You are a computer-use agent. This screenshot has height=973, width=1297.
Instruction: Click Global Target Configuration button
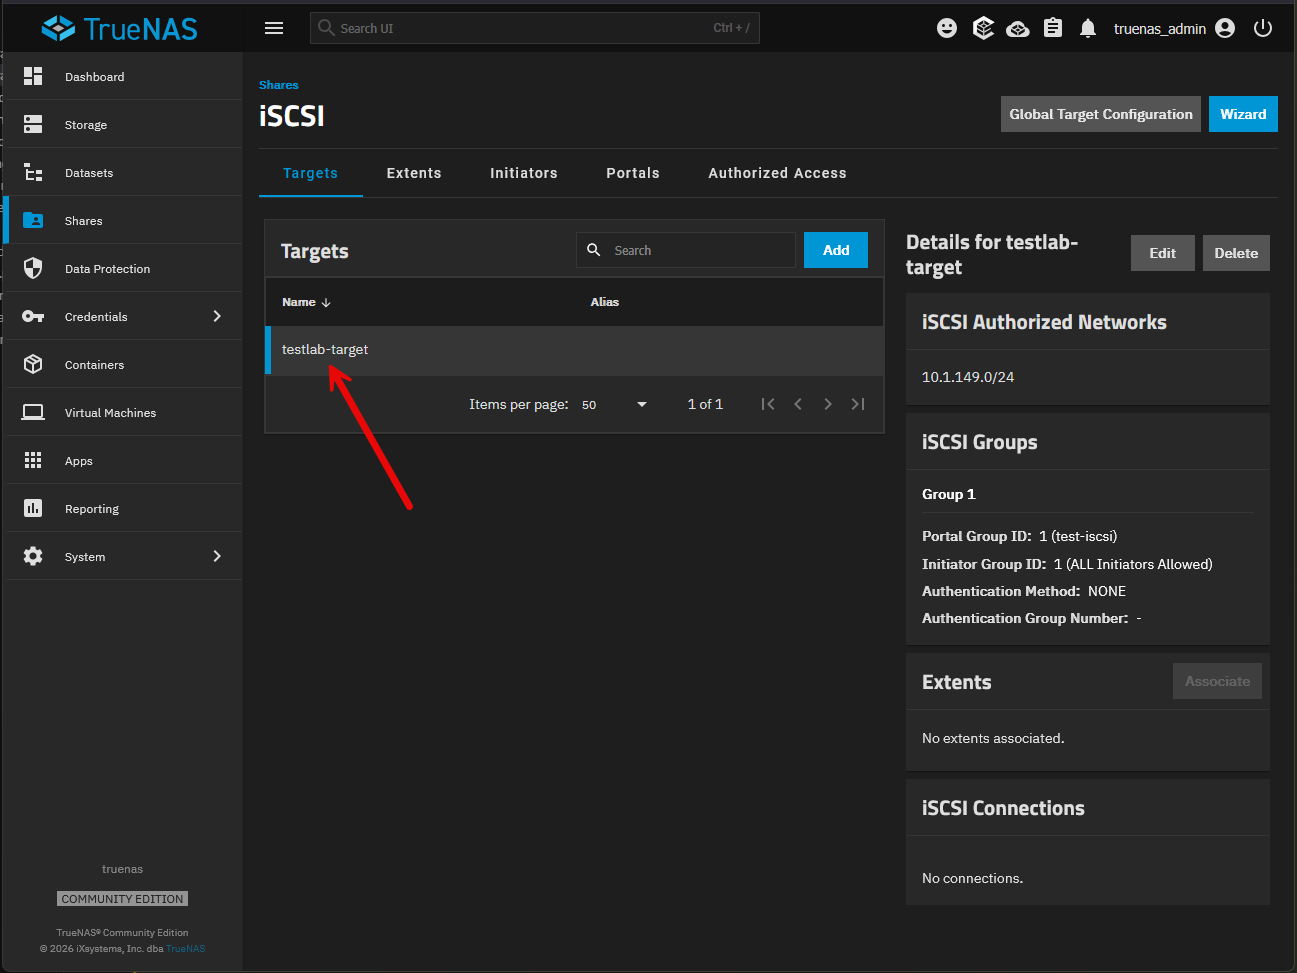tap(1101, 114)
